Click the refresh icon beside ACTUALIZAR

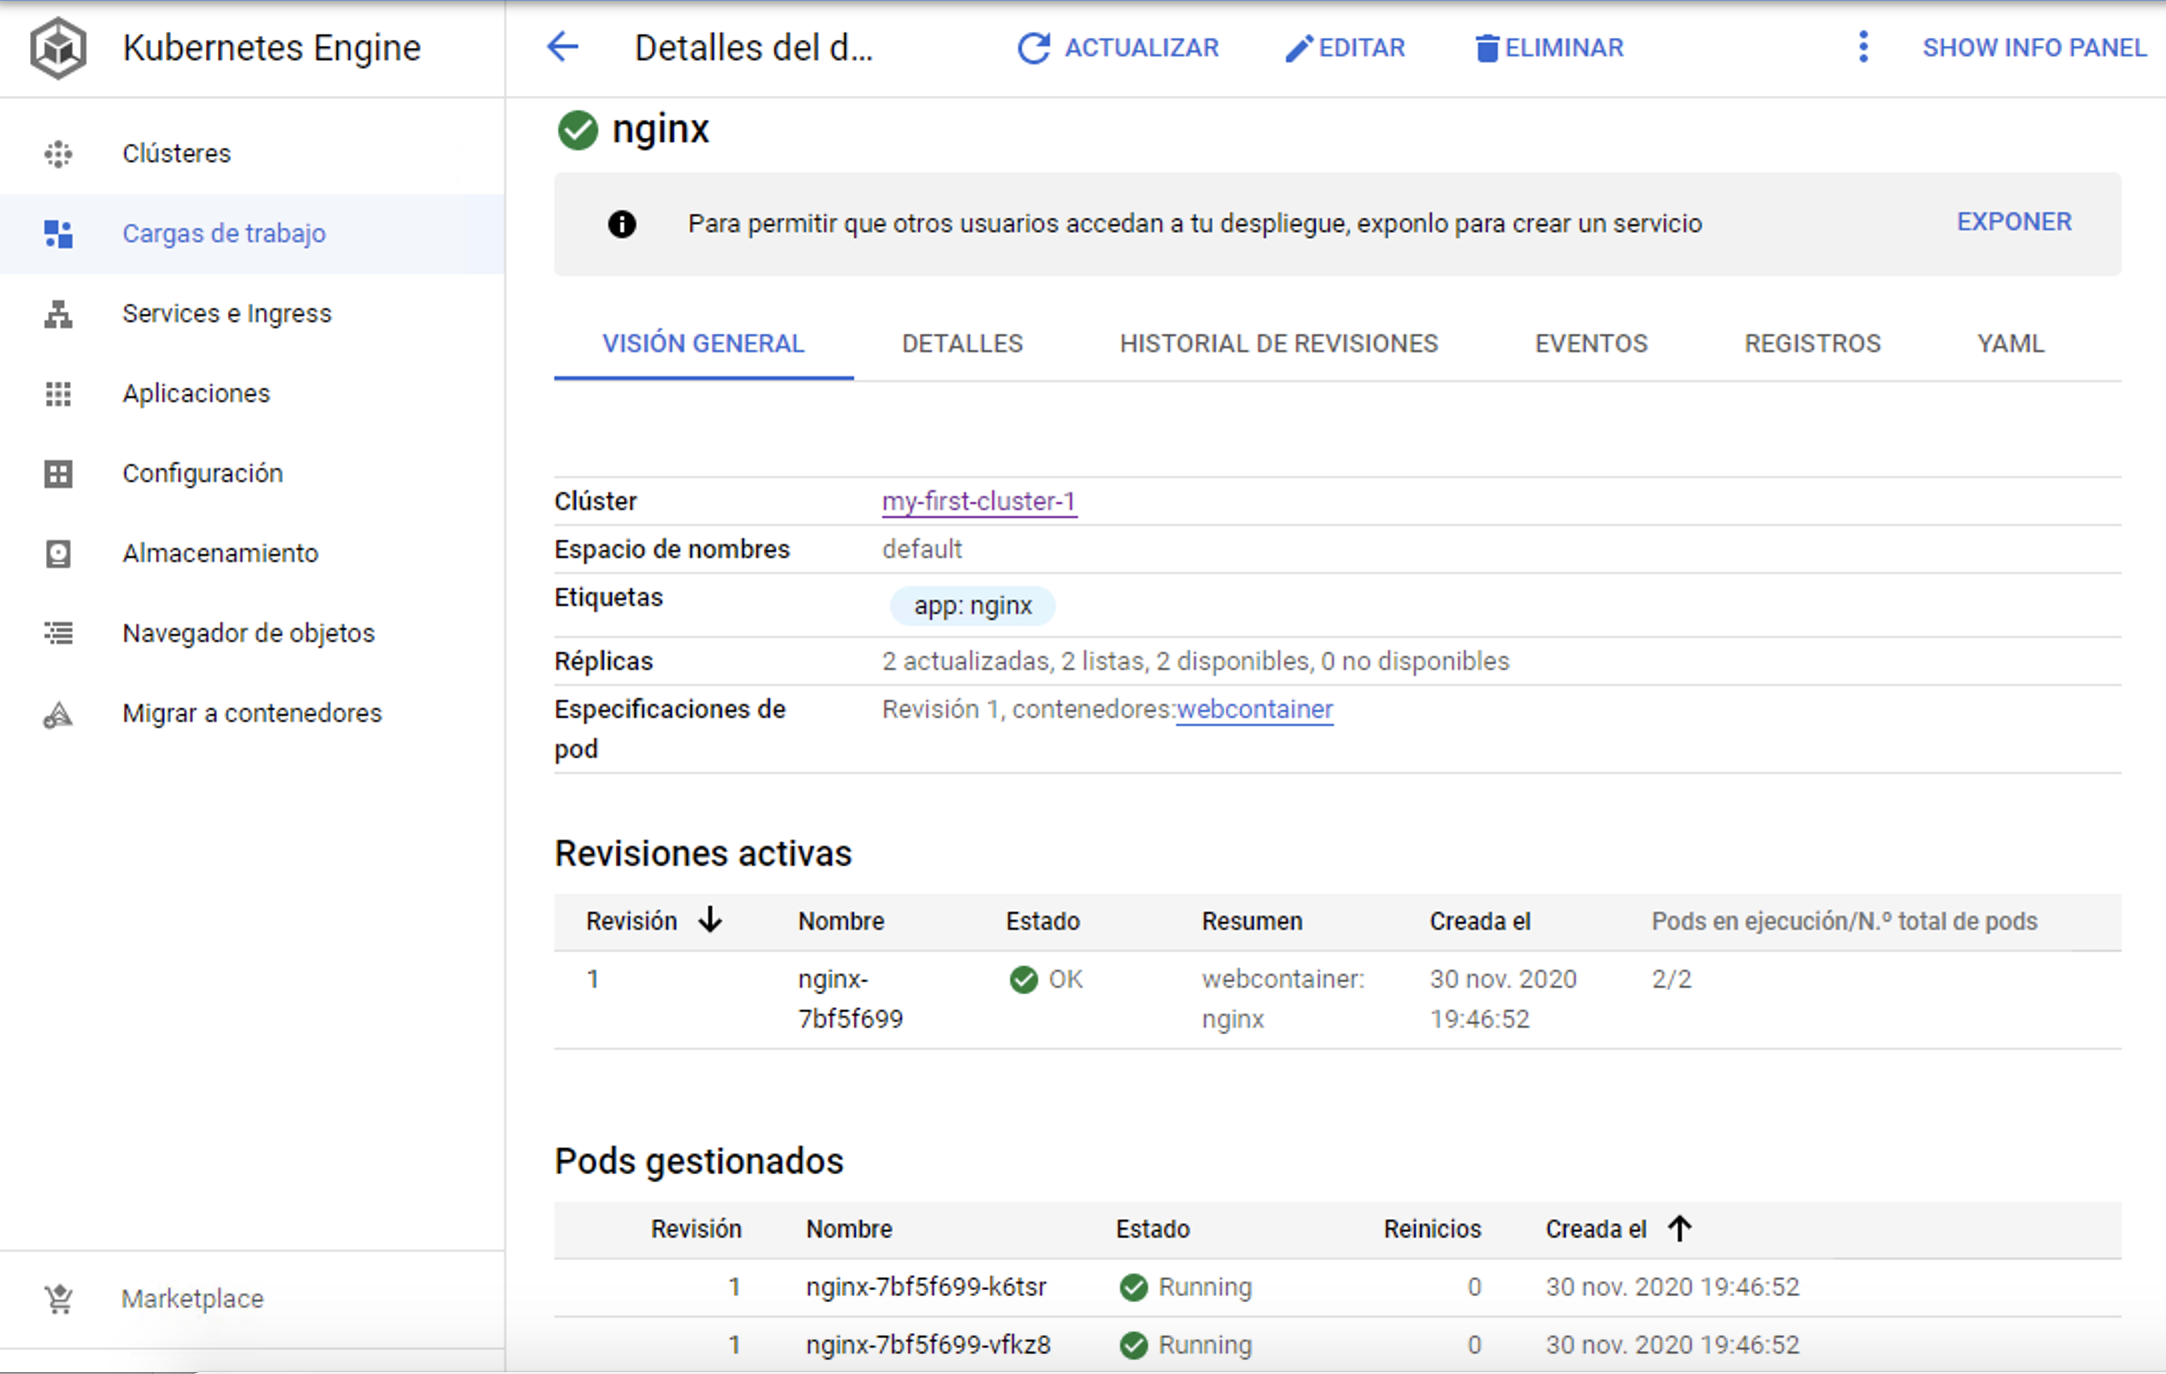pos(1034,48)
